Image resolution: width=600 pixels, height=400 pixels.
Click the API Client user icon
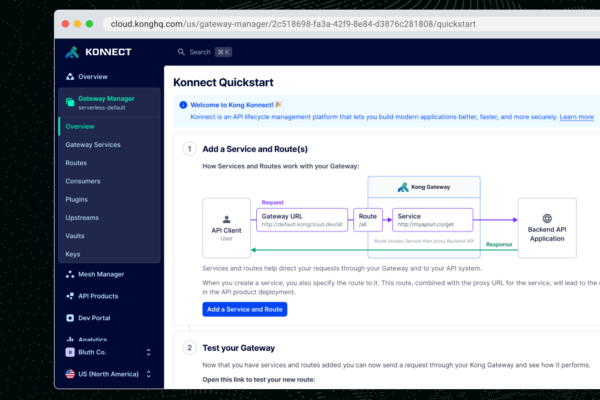click(226, 218)
